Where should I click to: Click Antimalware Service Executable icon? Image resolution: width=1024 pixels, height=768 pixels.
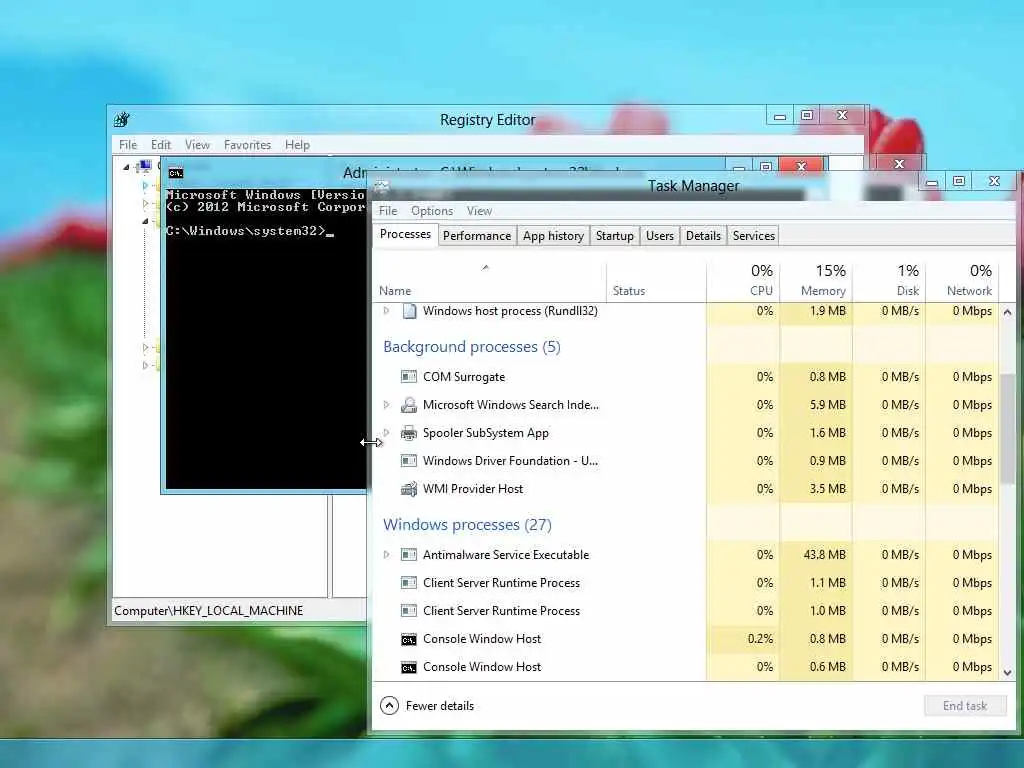(x=409, y=554)
